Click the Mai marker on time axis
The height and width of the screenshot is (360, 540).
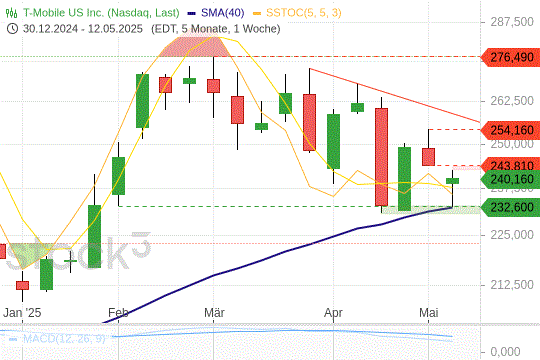(429, 313)
